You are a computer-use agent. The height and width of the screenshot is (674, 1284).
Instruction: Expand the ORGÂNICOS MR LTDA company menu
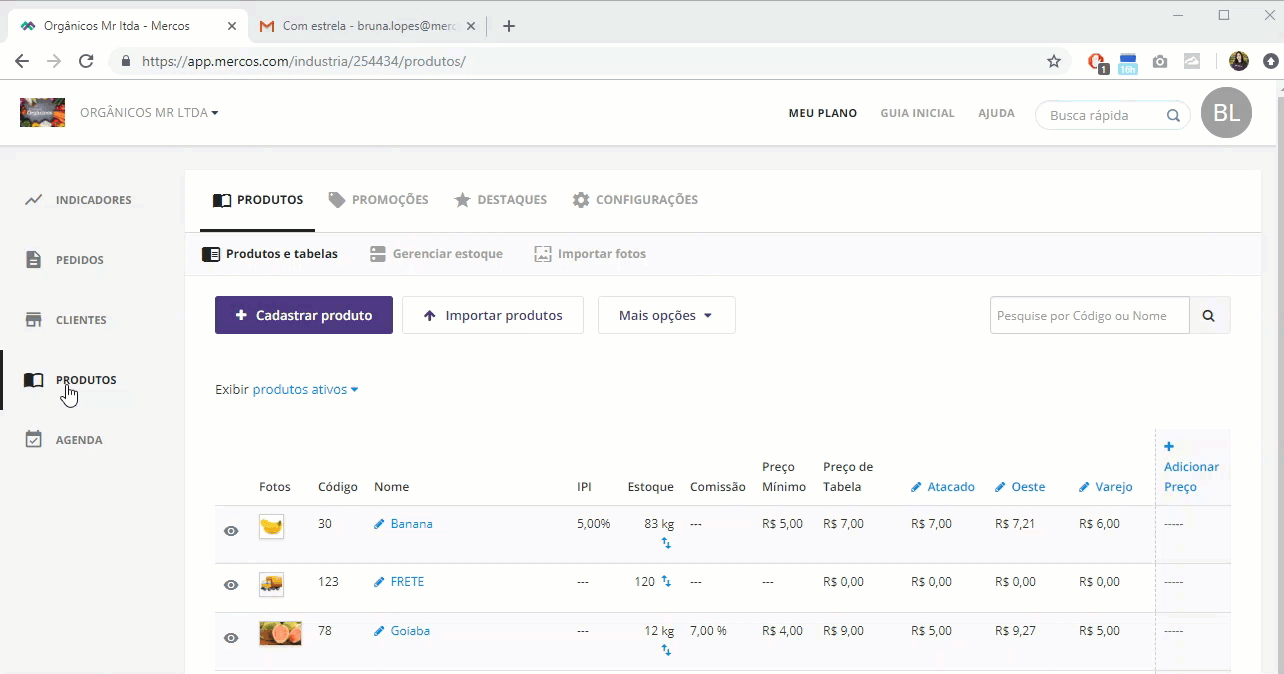[x=149, y=113]
